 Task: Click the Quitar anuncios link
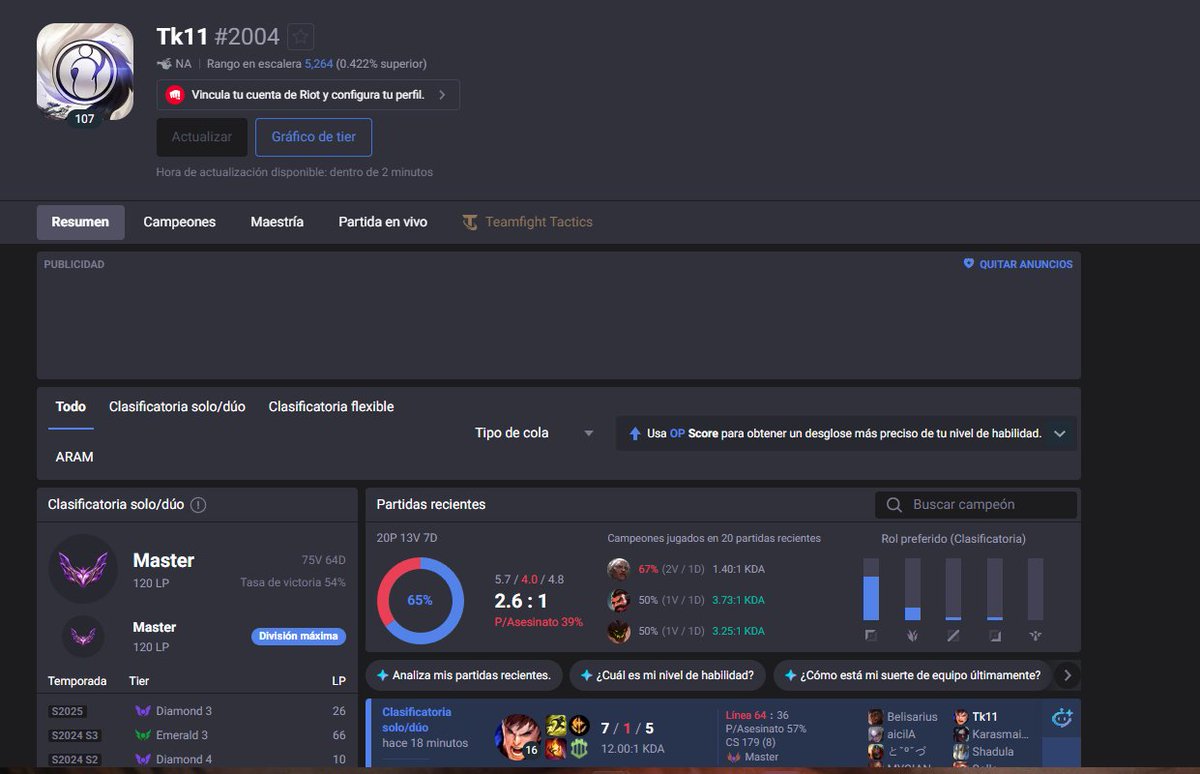1018,264
